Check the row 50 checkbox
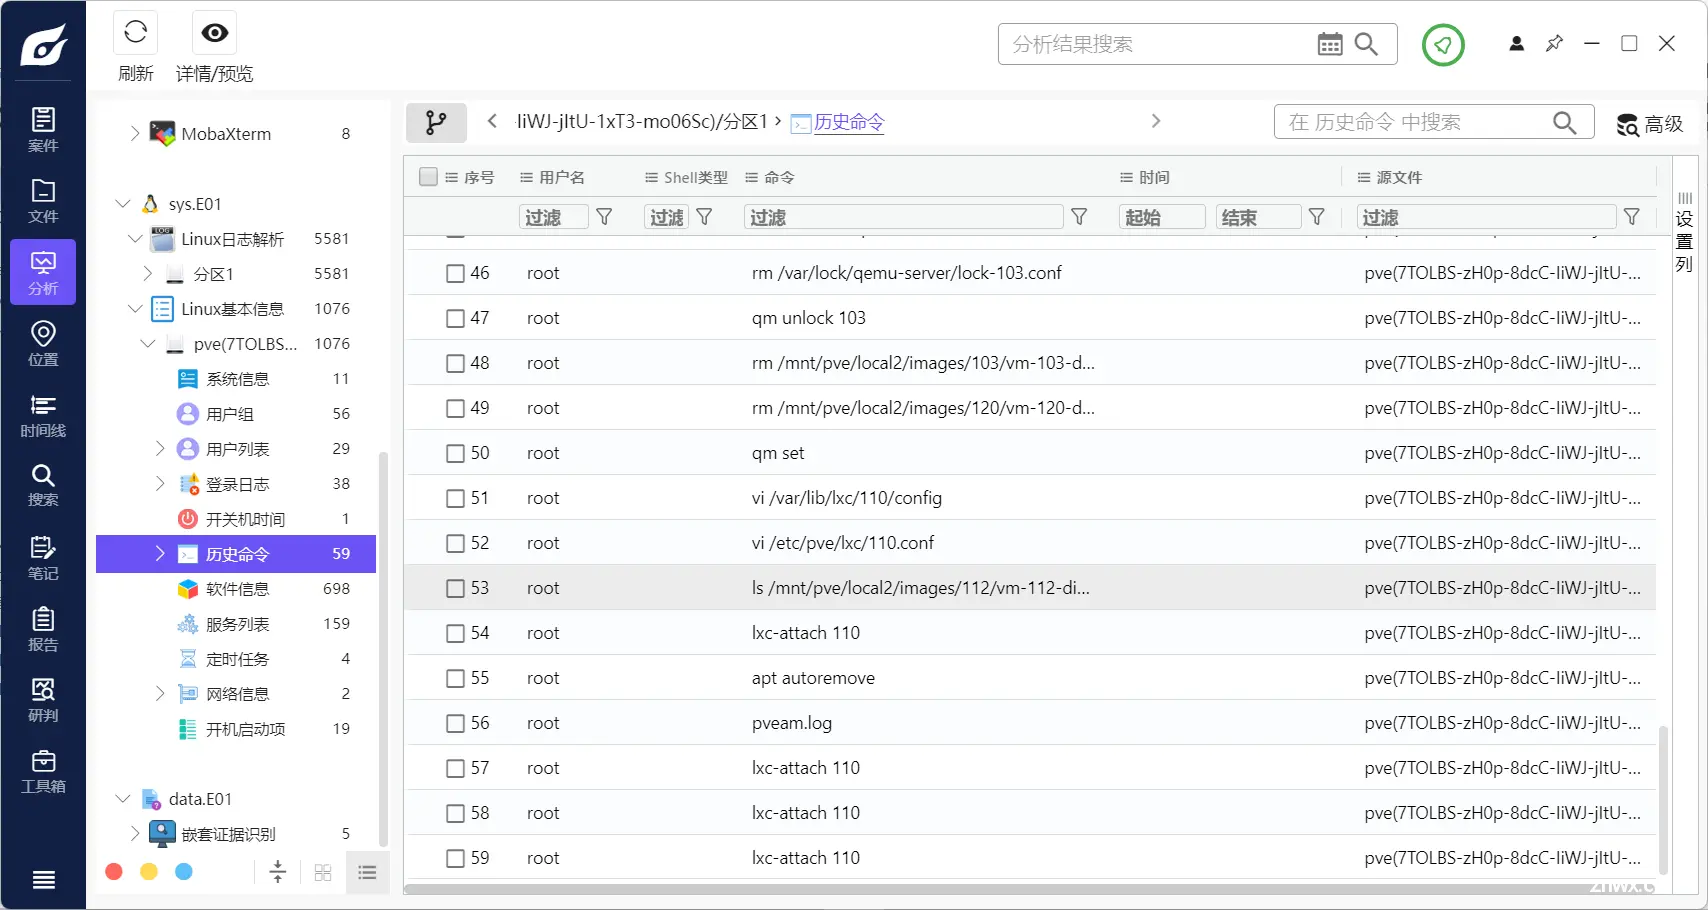 (456, 453)
